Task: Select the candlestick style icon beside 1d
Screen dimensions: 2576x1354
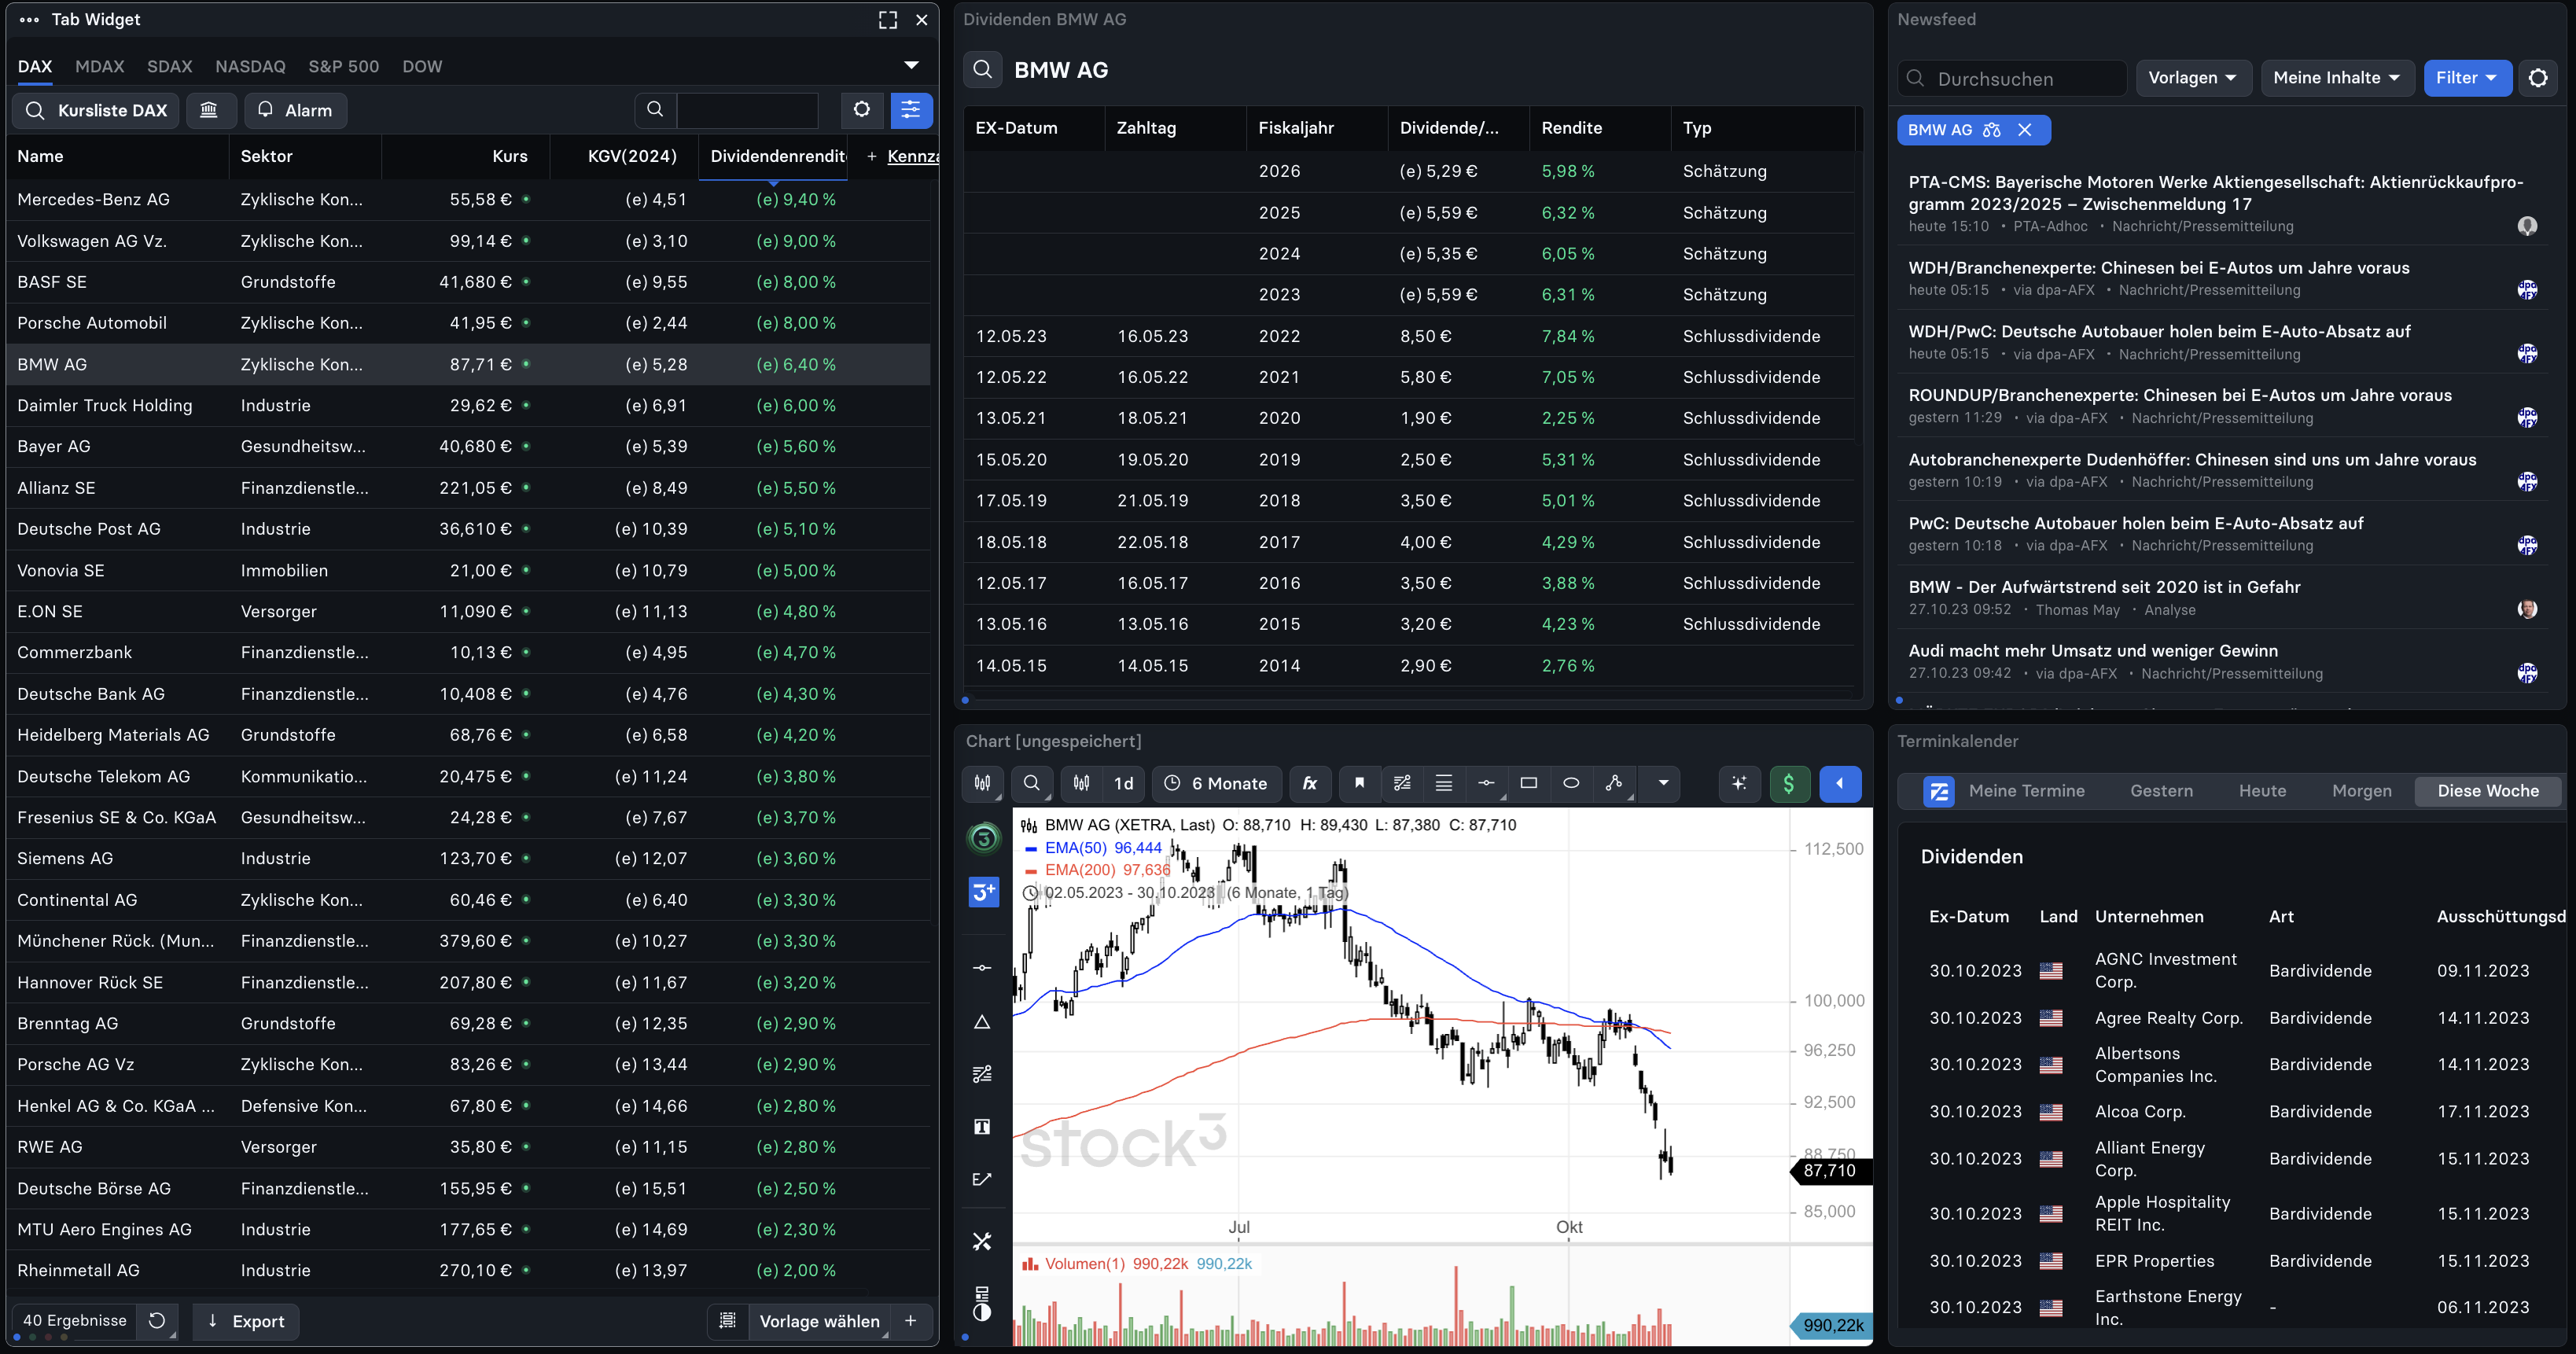Action: click(x=1081, y=783)
